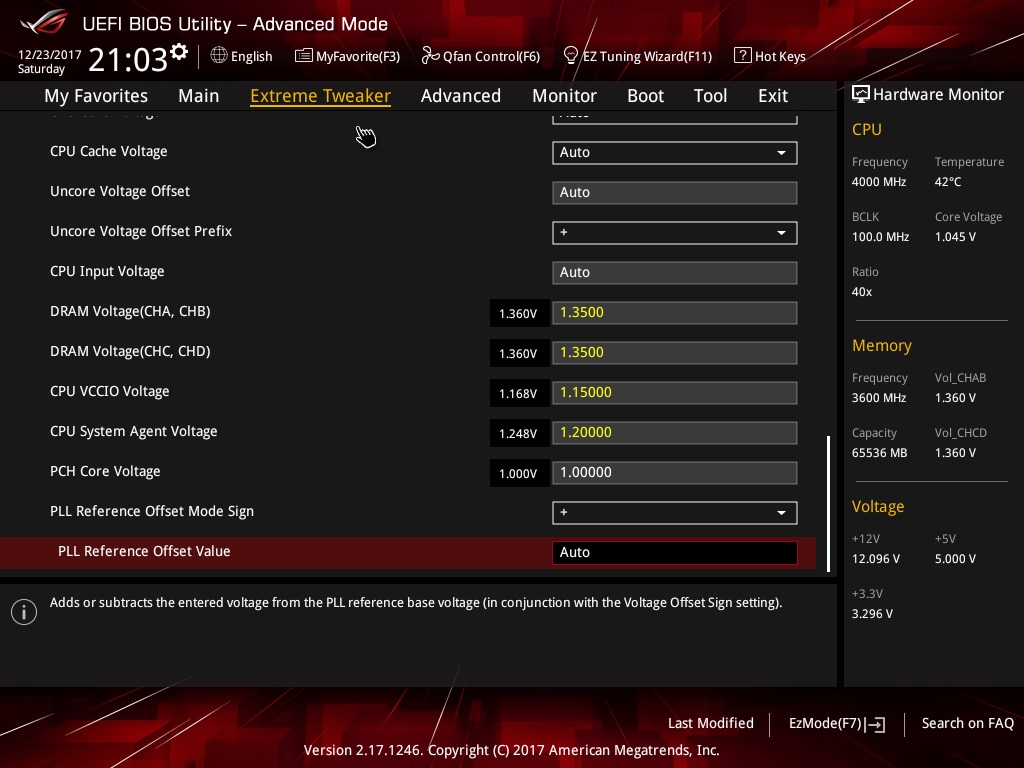
Task: Click the 1.000V PCH Core reading
Action: tap(519, 473)
